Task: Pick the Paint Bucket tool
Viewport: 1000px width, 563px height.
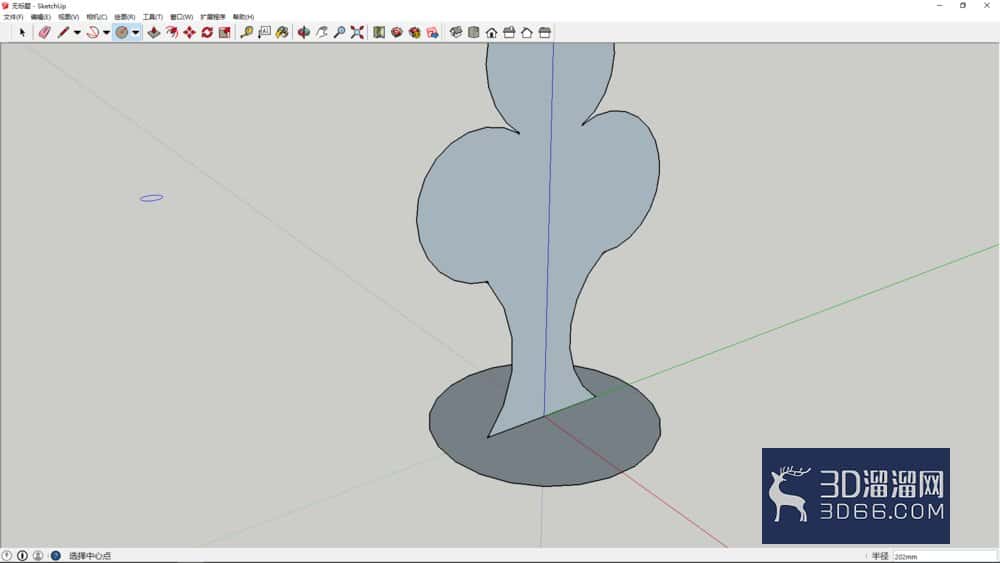Action: 282,33
